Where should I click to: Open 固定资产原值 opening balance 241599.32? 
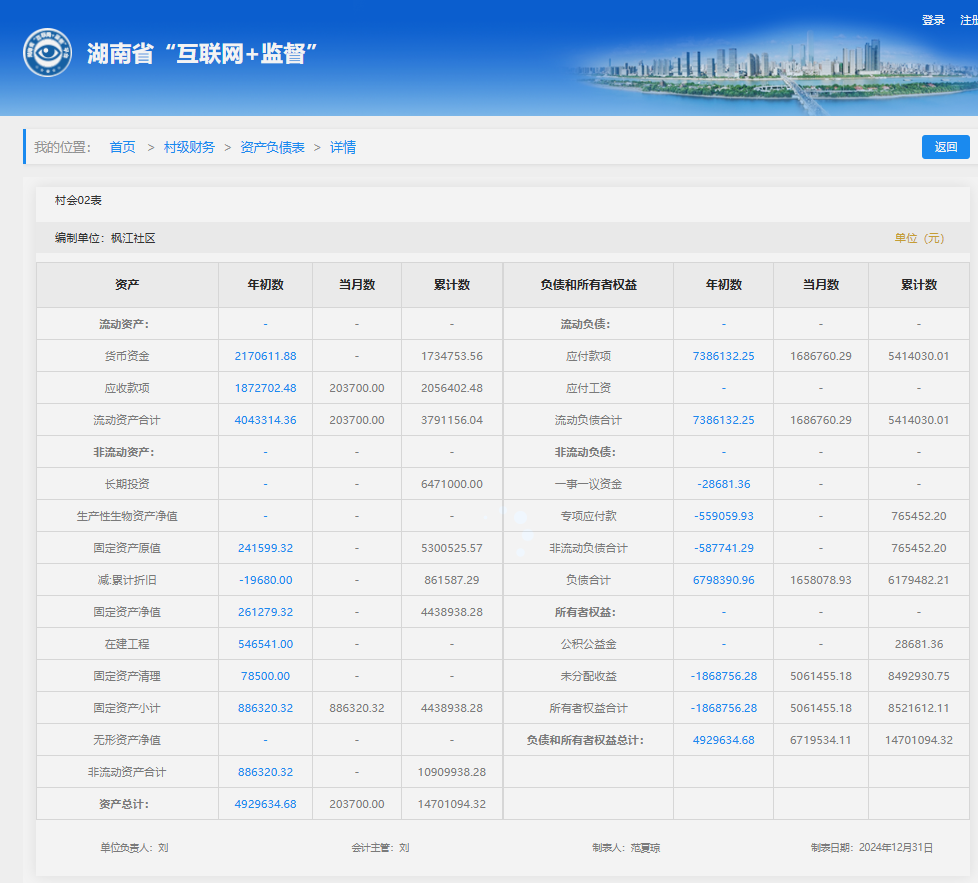tap(266, 548)
